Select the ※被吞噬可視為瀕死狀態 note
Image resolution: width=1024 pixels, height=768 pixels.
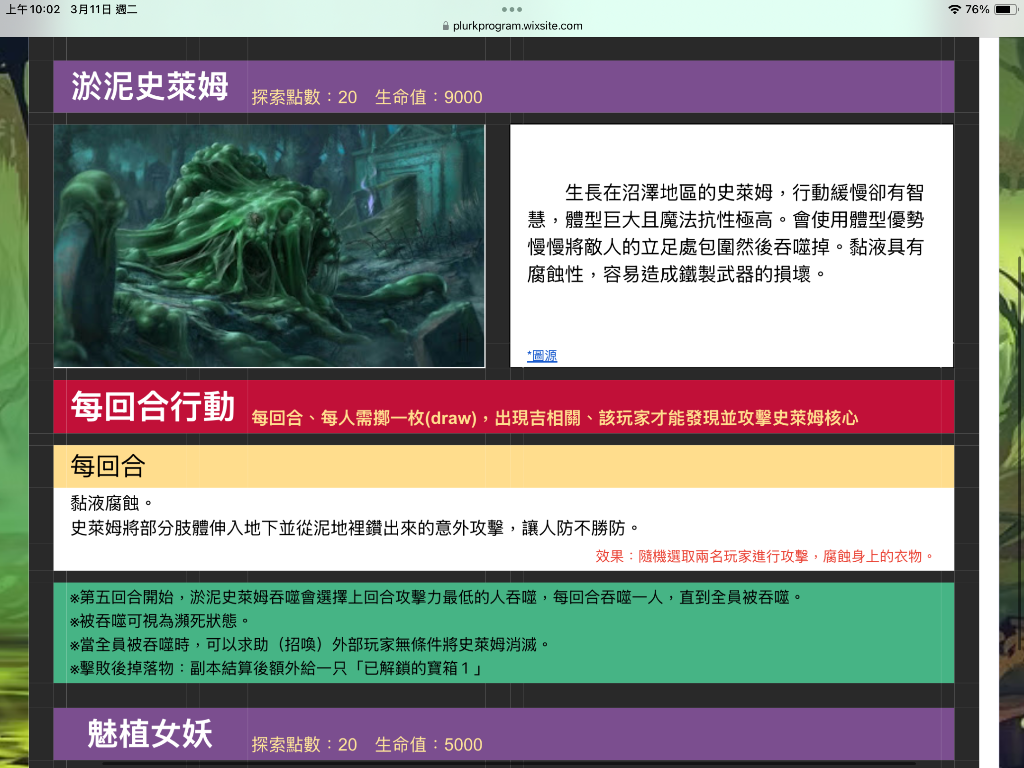pyautogui.click(x=160, y=621)
